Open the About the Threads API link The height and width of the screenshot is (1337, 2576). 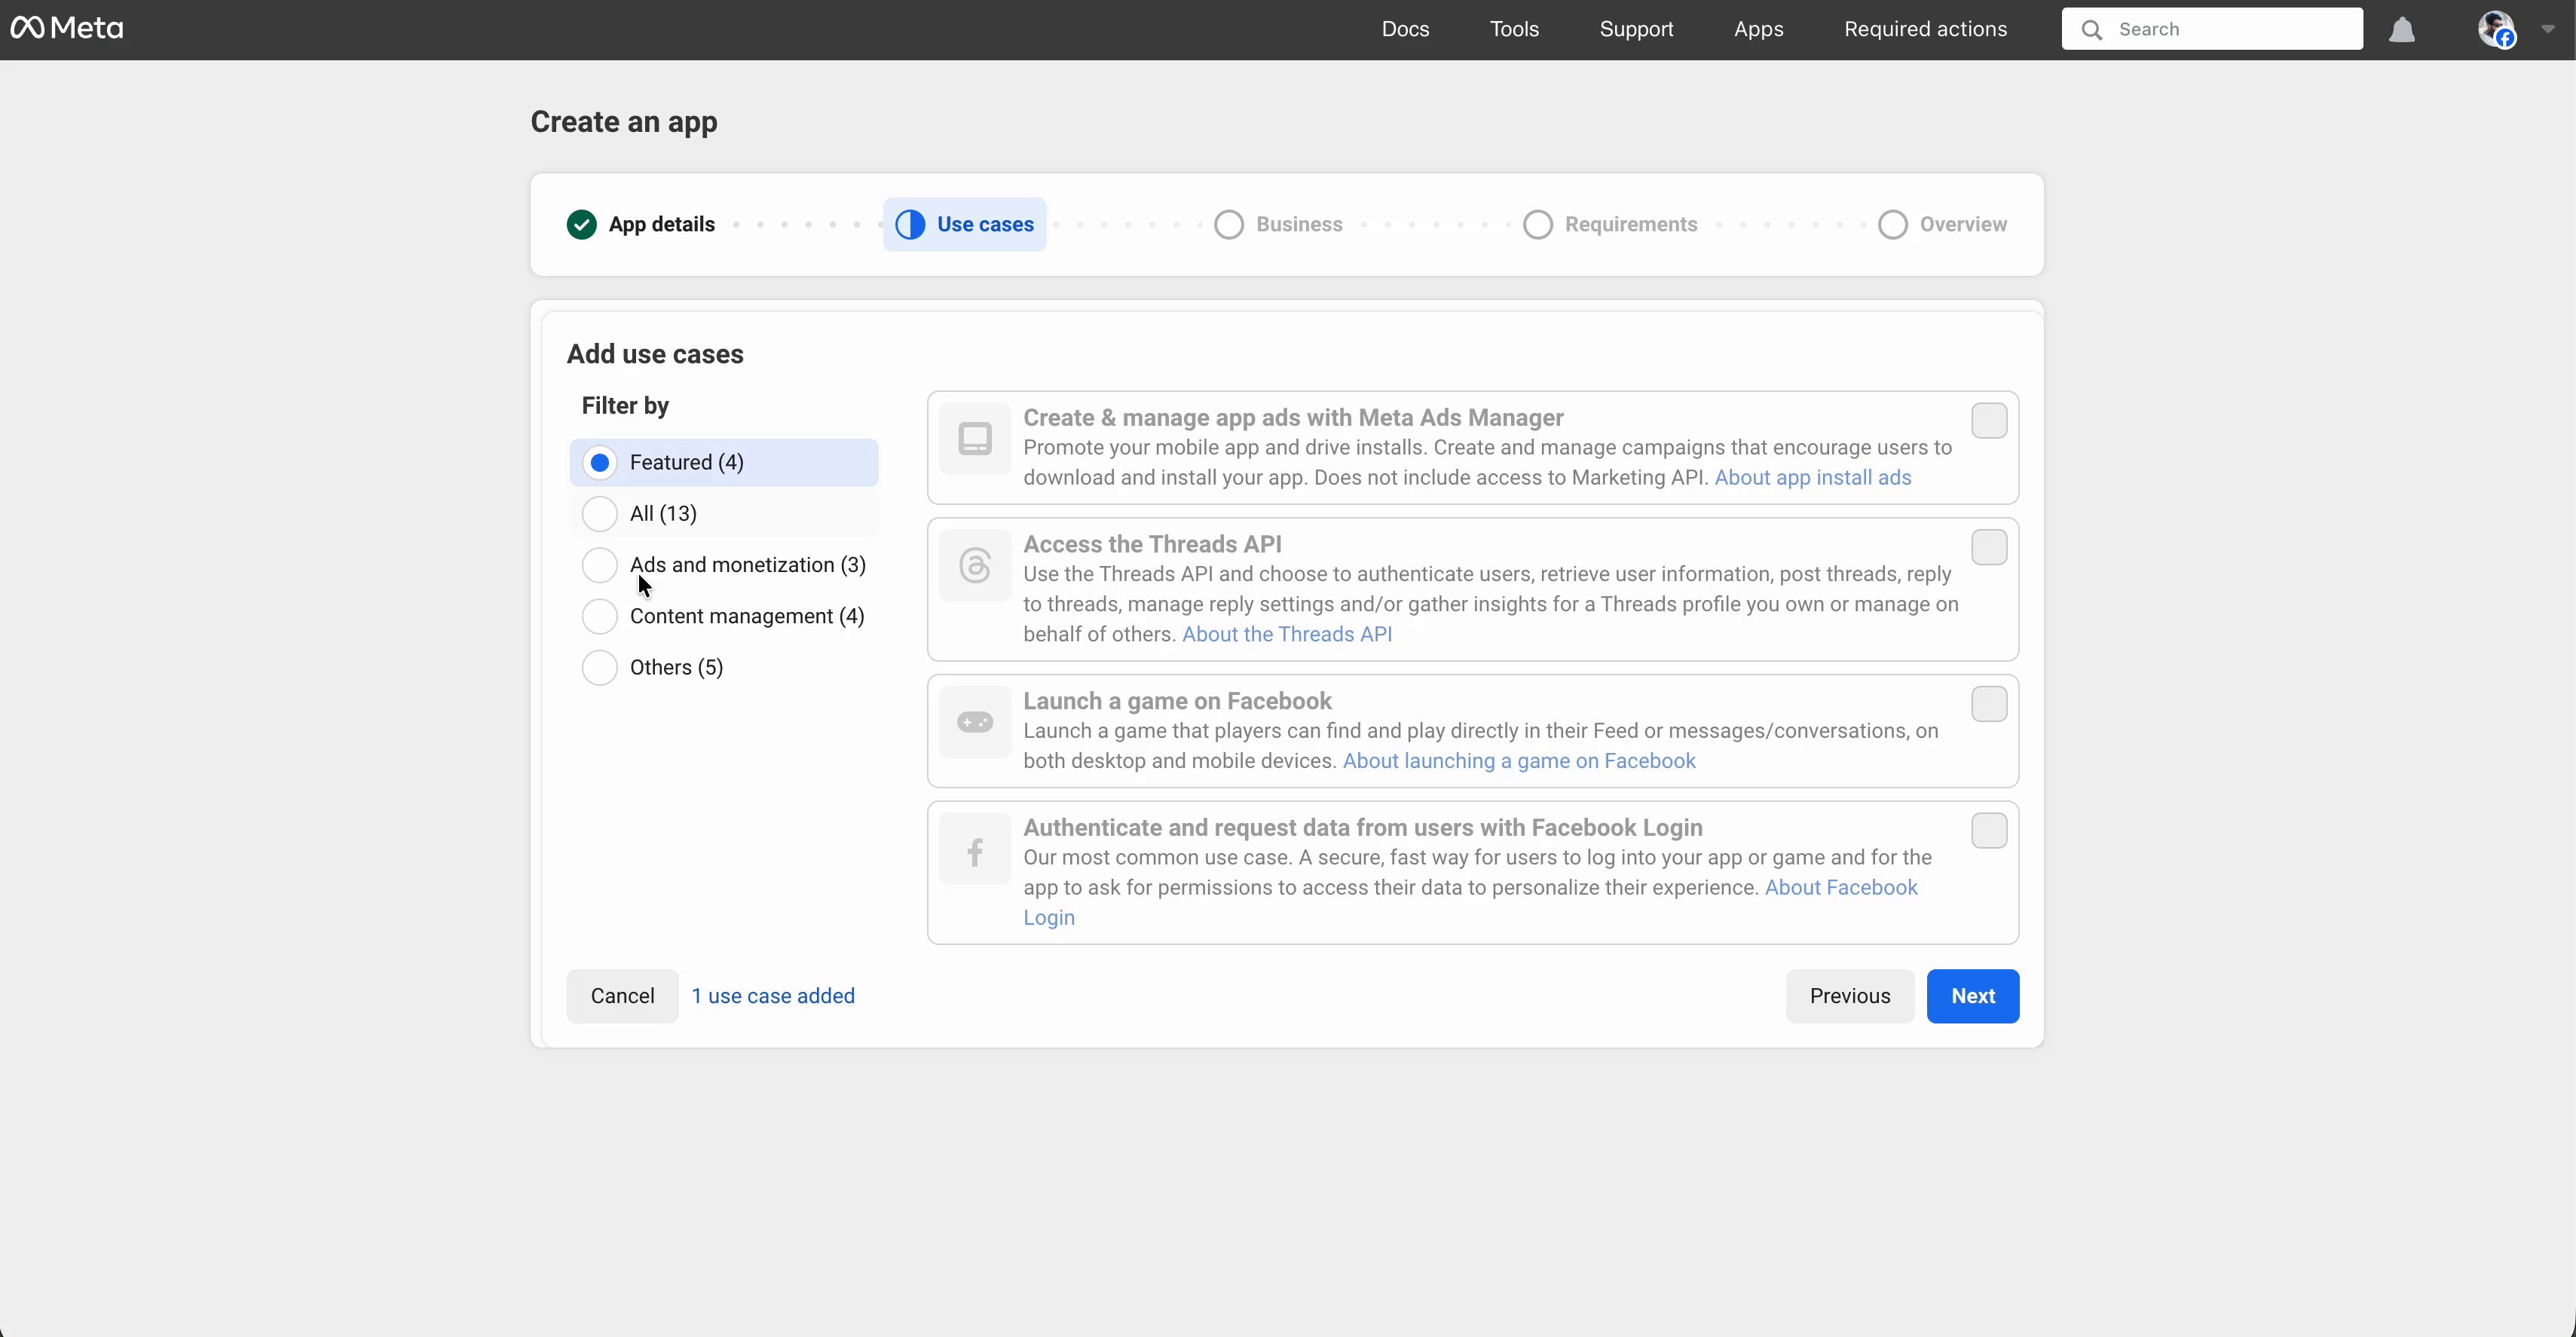[x=1287, y=634]
